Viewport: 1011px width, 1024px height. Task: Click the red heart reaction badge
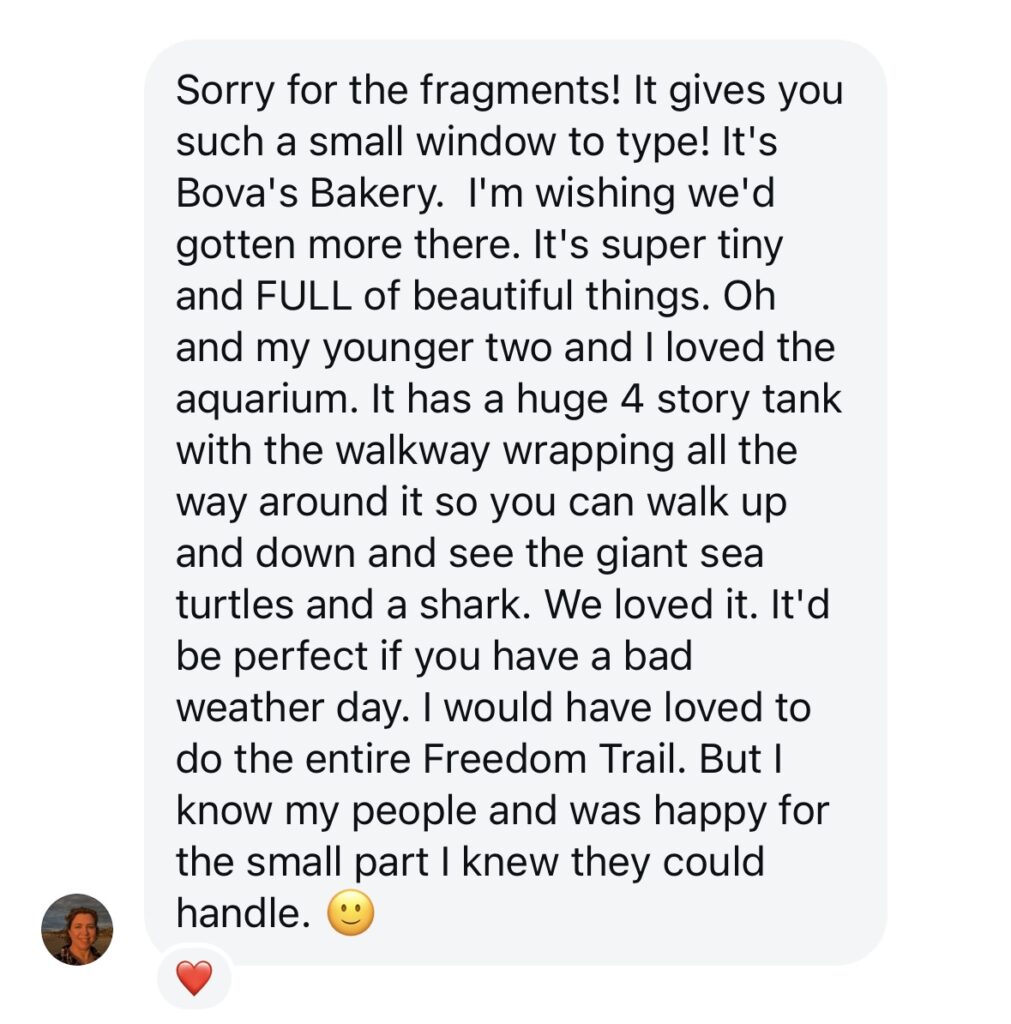[x=194, y=977]
